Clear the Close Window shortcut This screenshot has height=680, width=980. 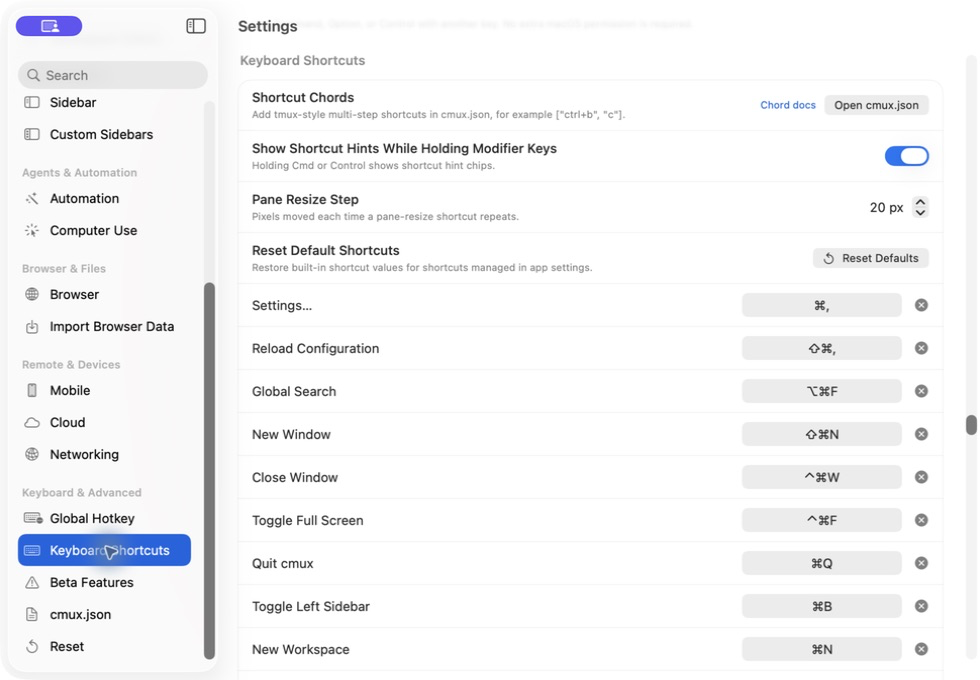921,478
